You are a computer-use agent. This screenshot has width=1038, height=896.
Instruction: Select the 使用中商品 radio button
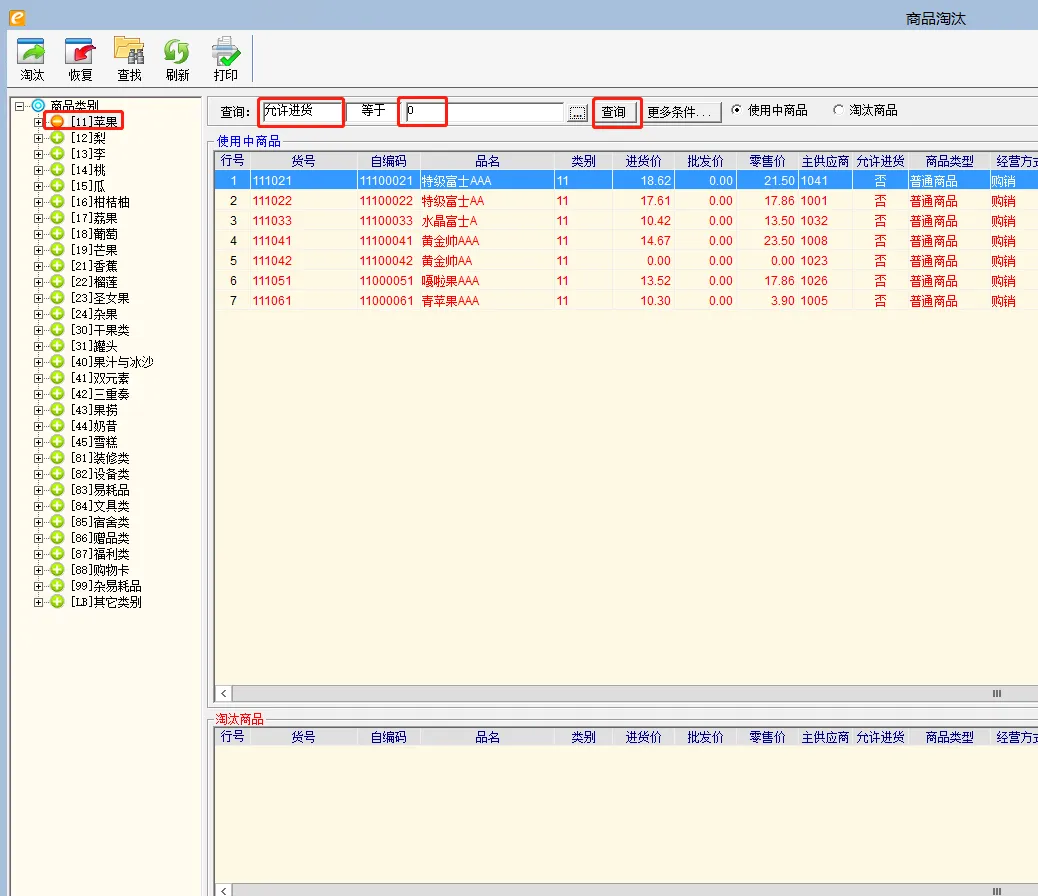(x=737, y=111)
